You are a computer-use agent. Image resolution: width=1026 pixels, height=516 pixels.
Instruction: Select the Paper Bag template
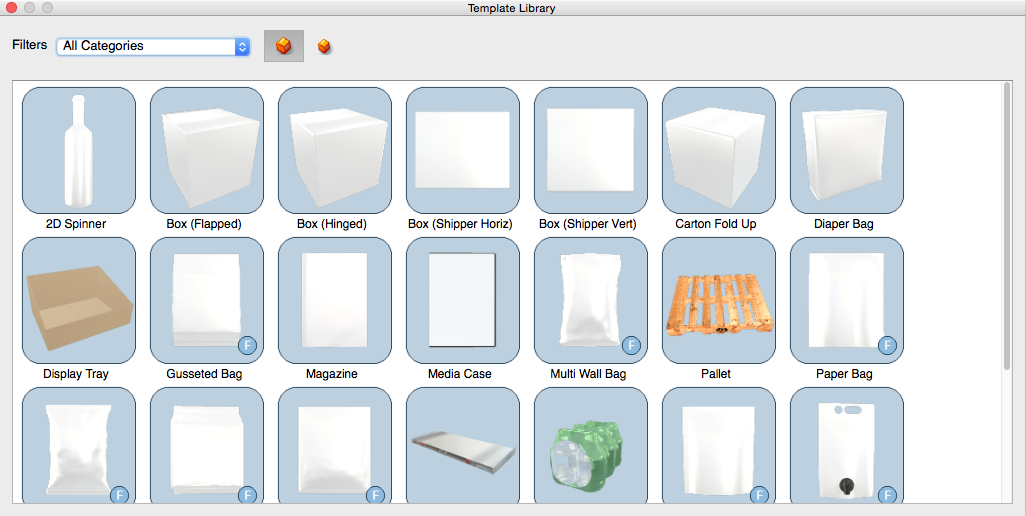click(847, 300)
